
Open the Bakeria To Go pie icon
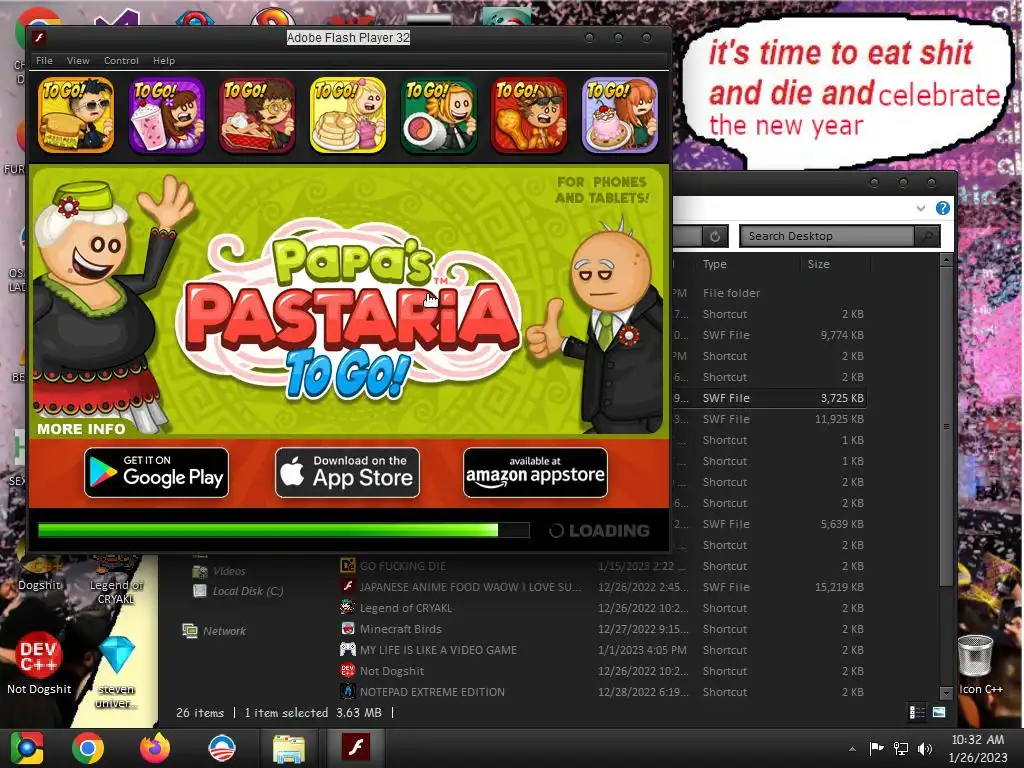pyautogui.click(x=257, y=115)
